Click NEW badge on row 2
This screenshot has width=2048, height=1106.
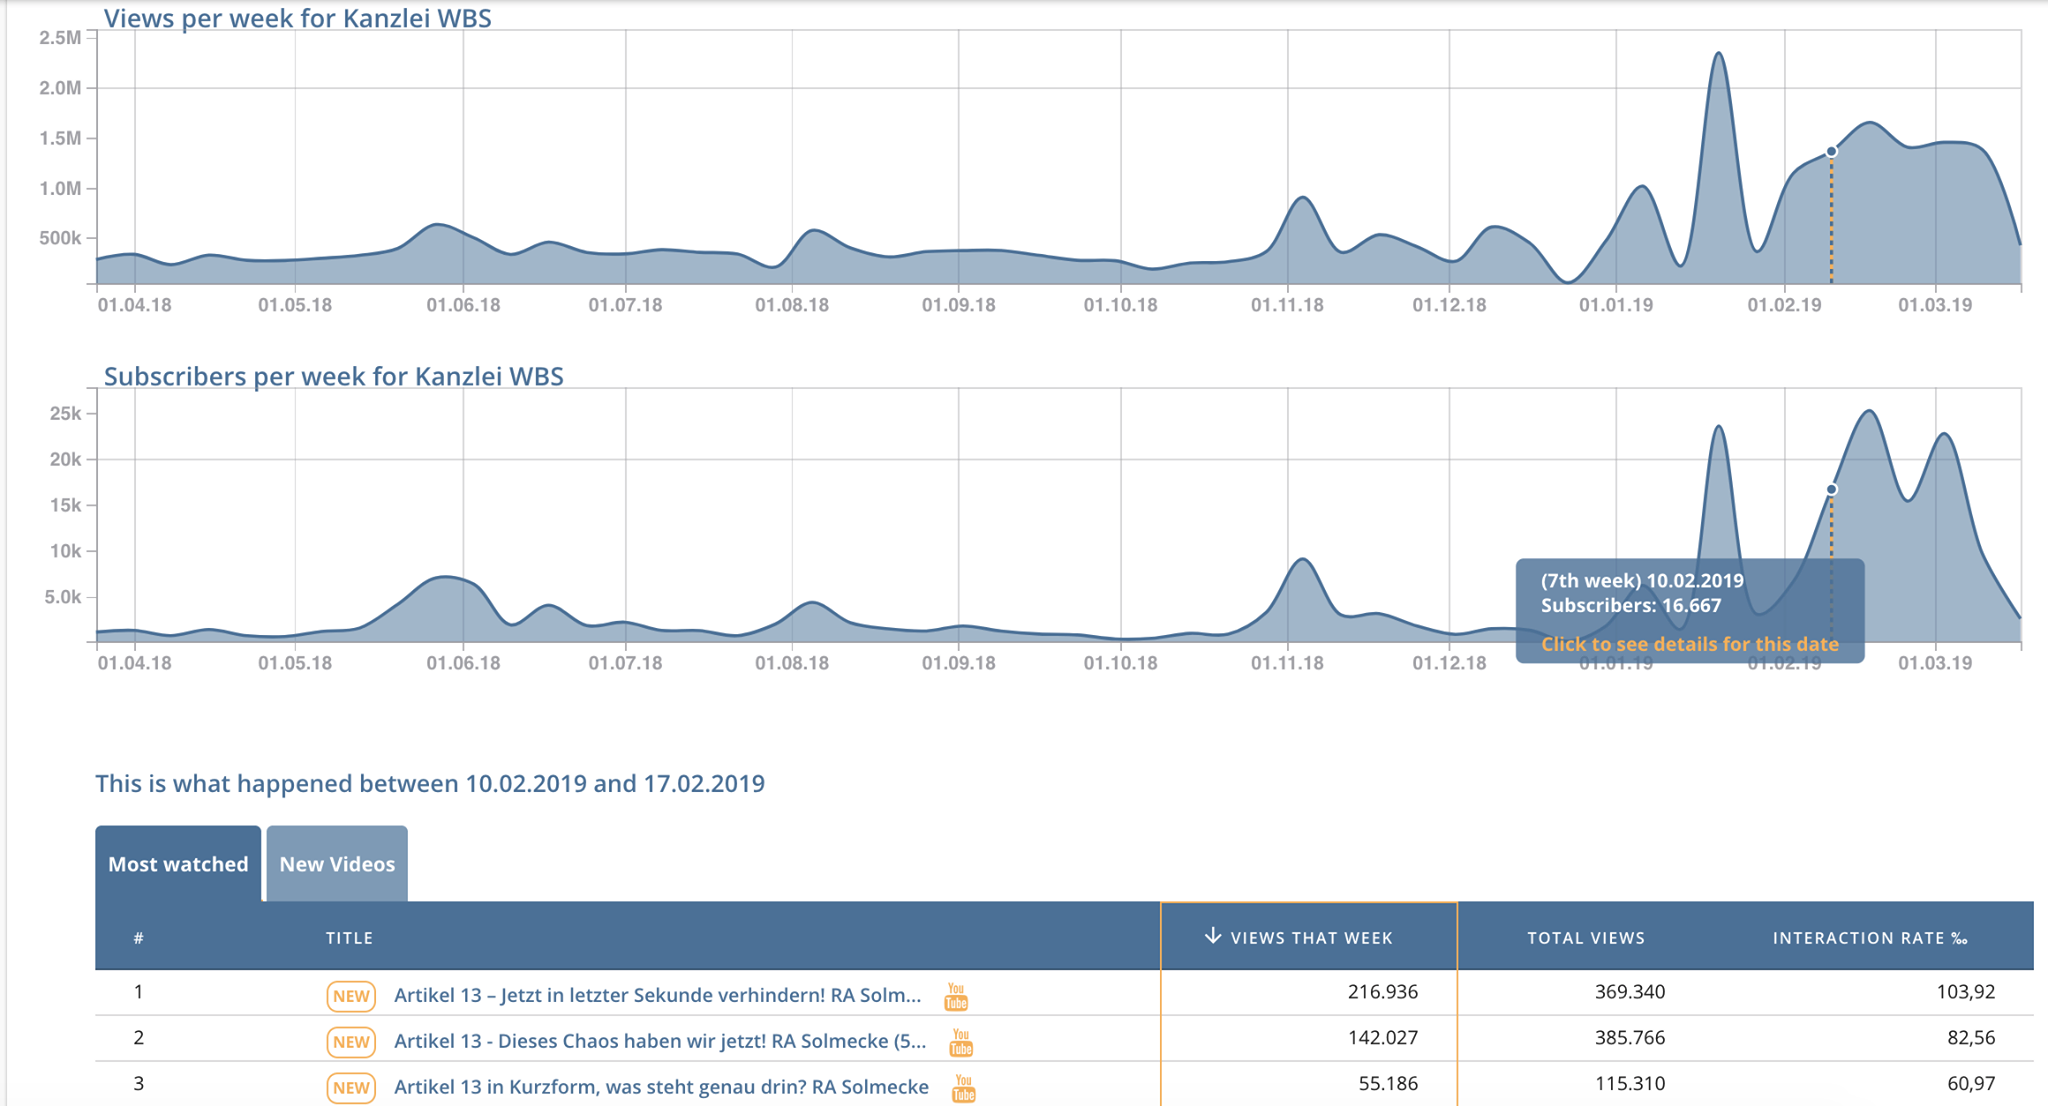pyautogui.click(x=351, y=1042)
